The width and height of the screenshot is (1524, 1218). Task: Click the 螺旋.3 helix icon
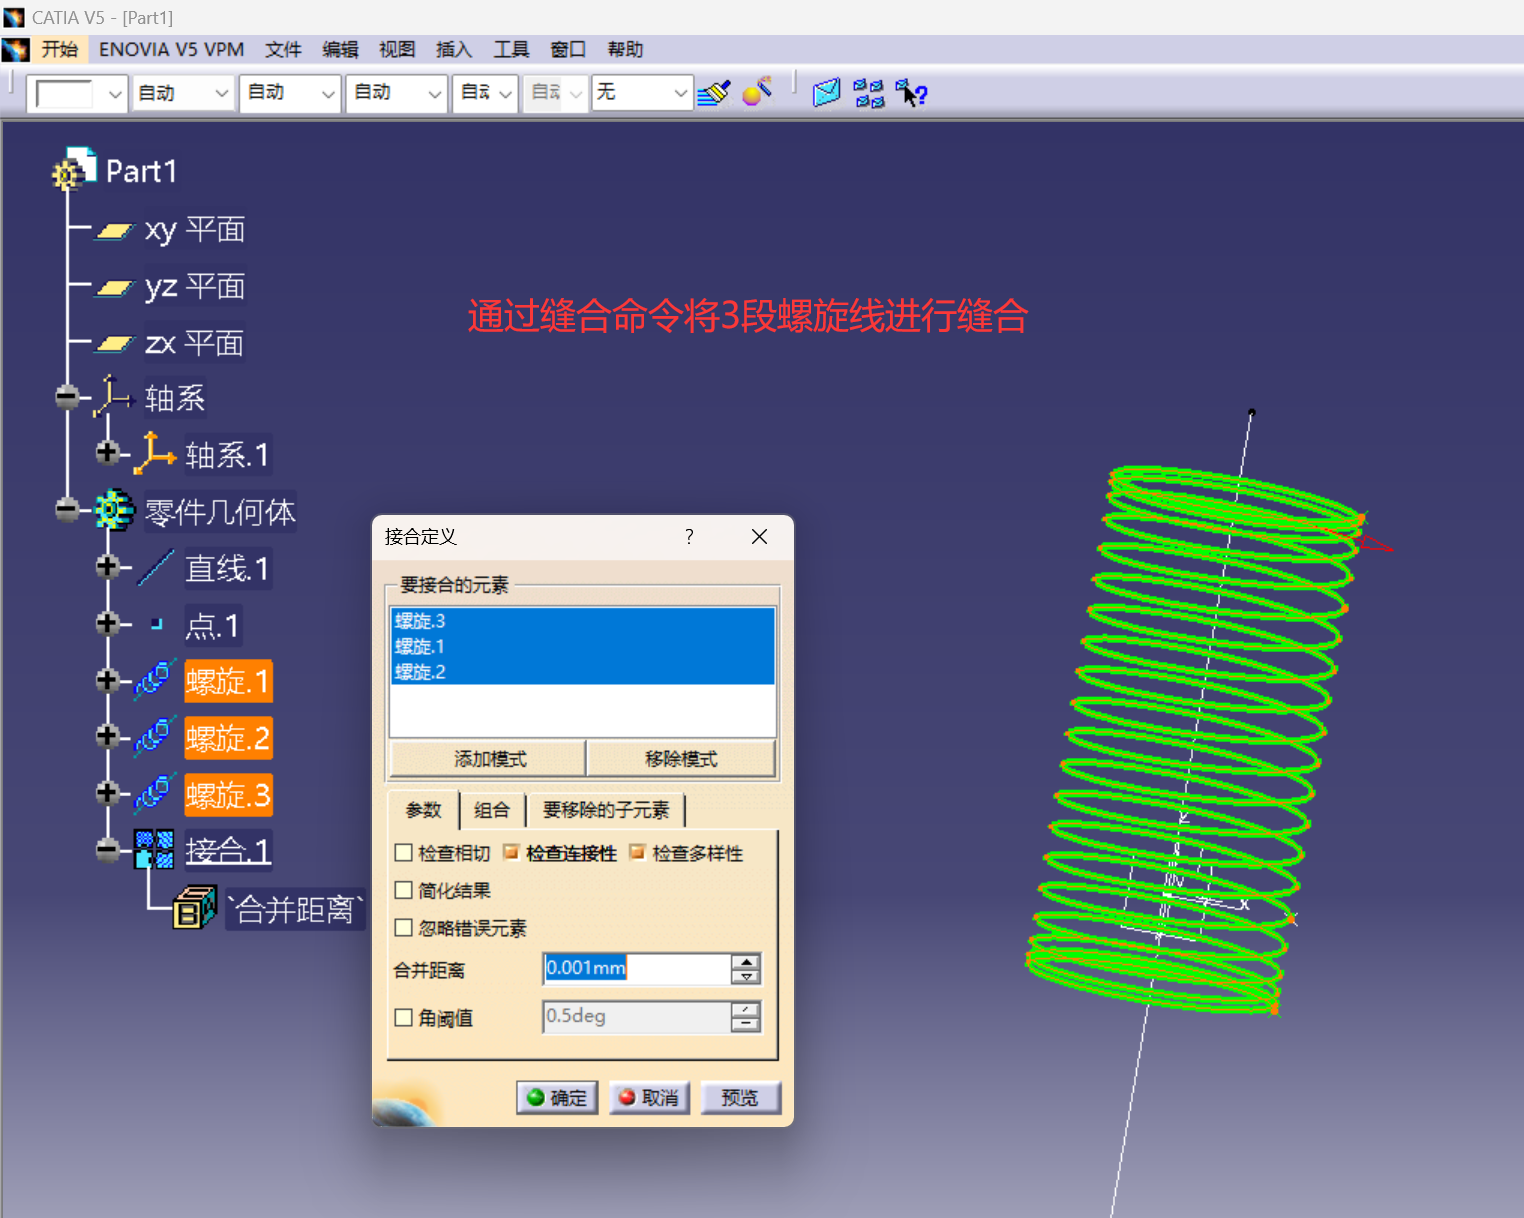tap(155, 794)
